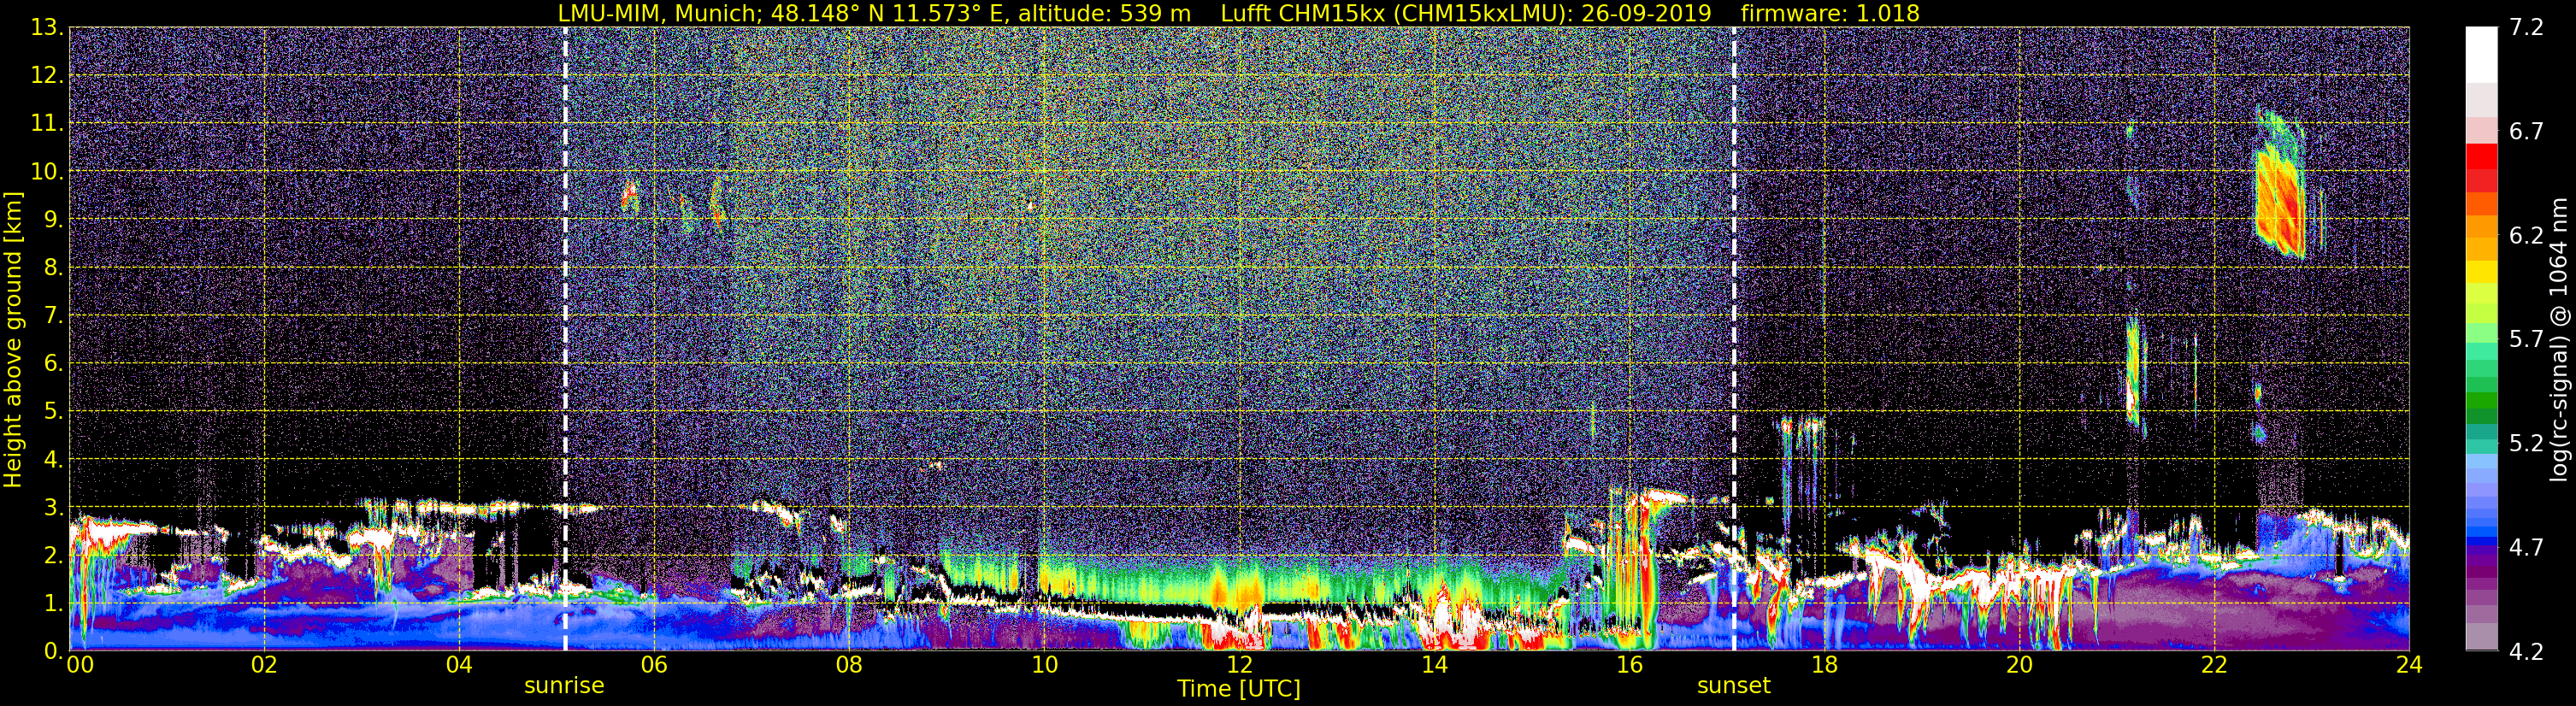Click the colorbar value 5.2
The image size is (2576, 706).
(2526, 443)
